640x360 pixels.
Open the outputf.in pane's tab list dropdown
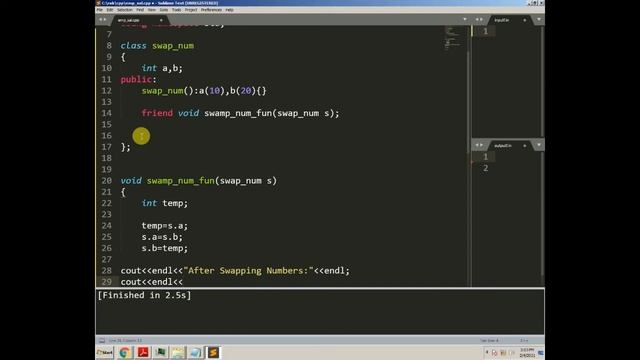coord(539,145)
